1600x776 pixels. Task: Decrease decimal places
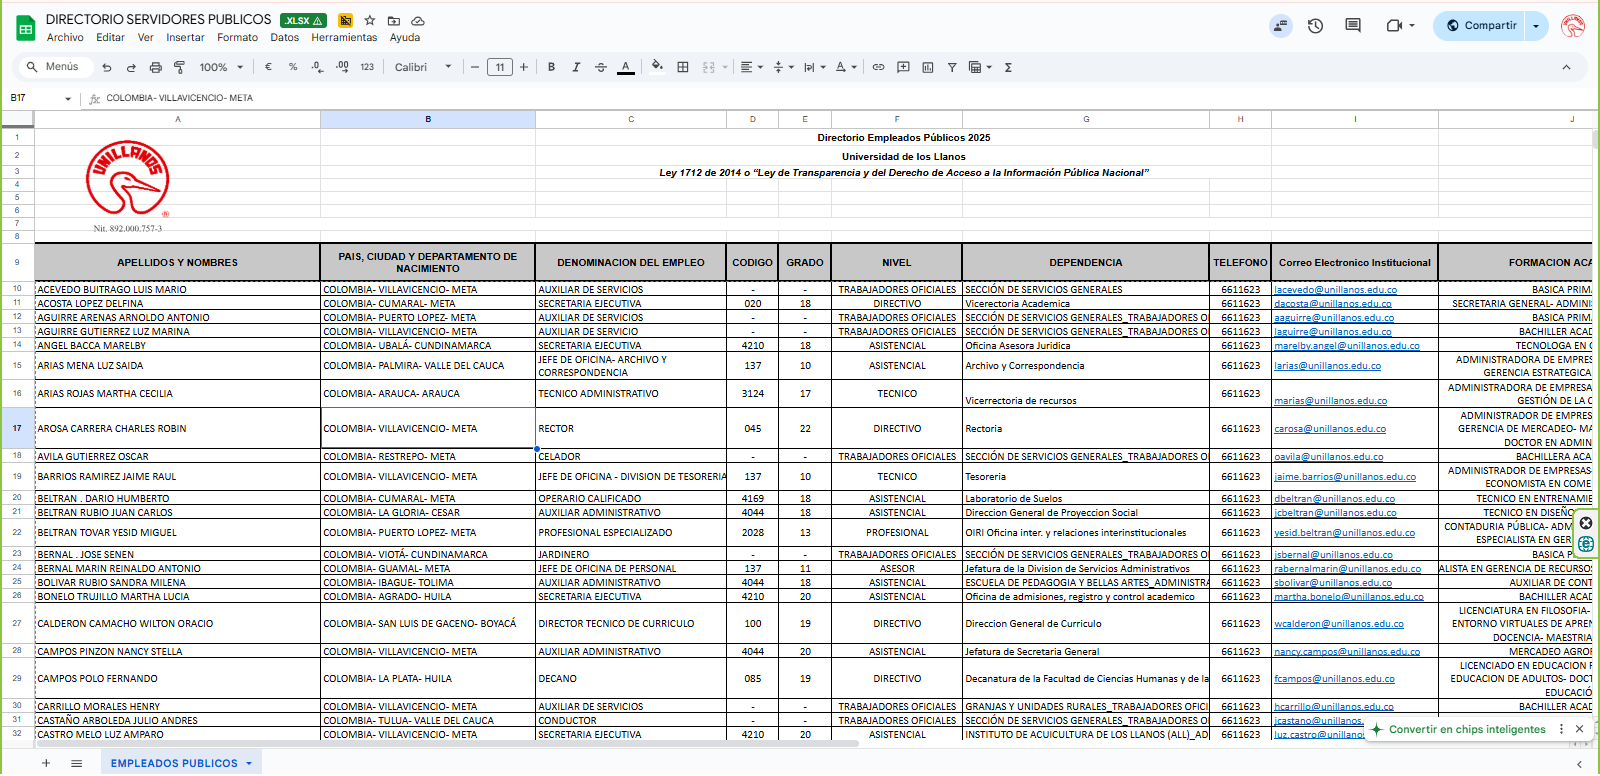[317, 67]
